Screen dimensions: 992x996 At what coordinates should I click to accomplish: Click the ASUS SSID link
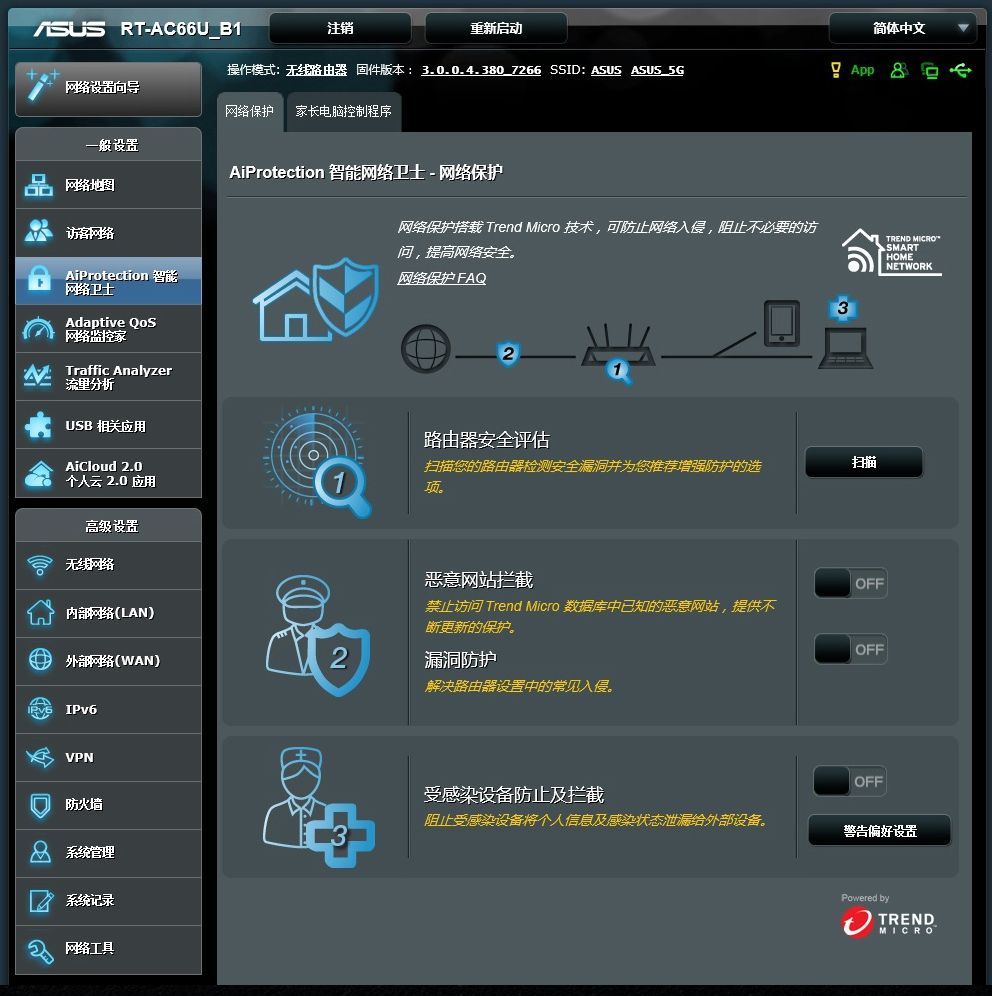click(606, 70)
